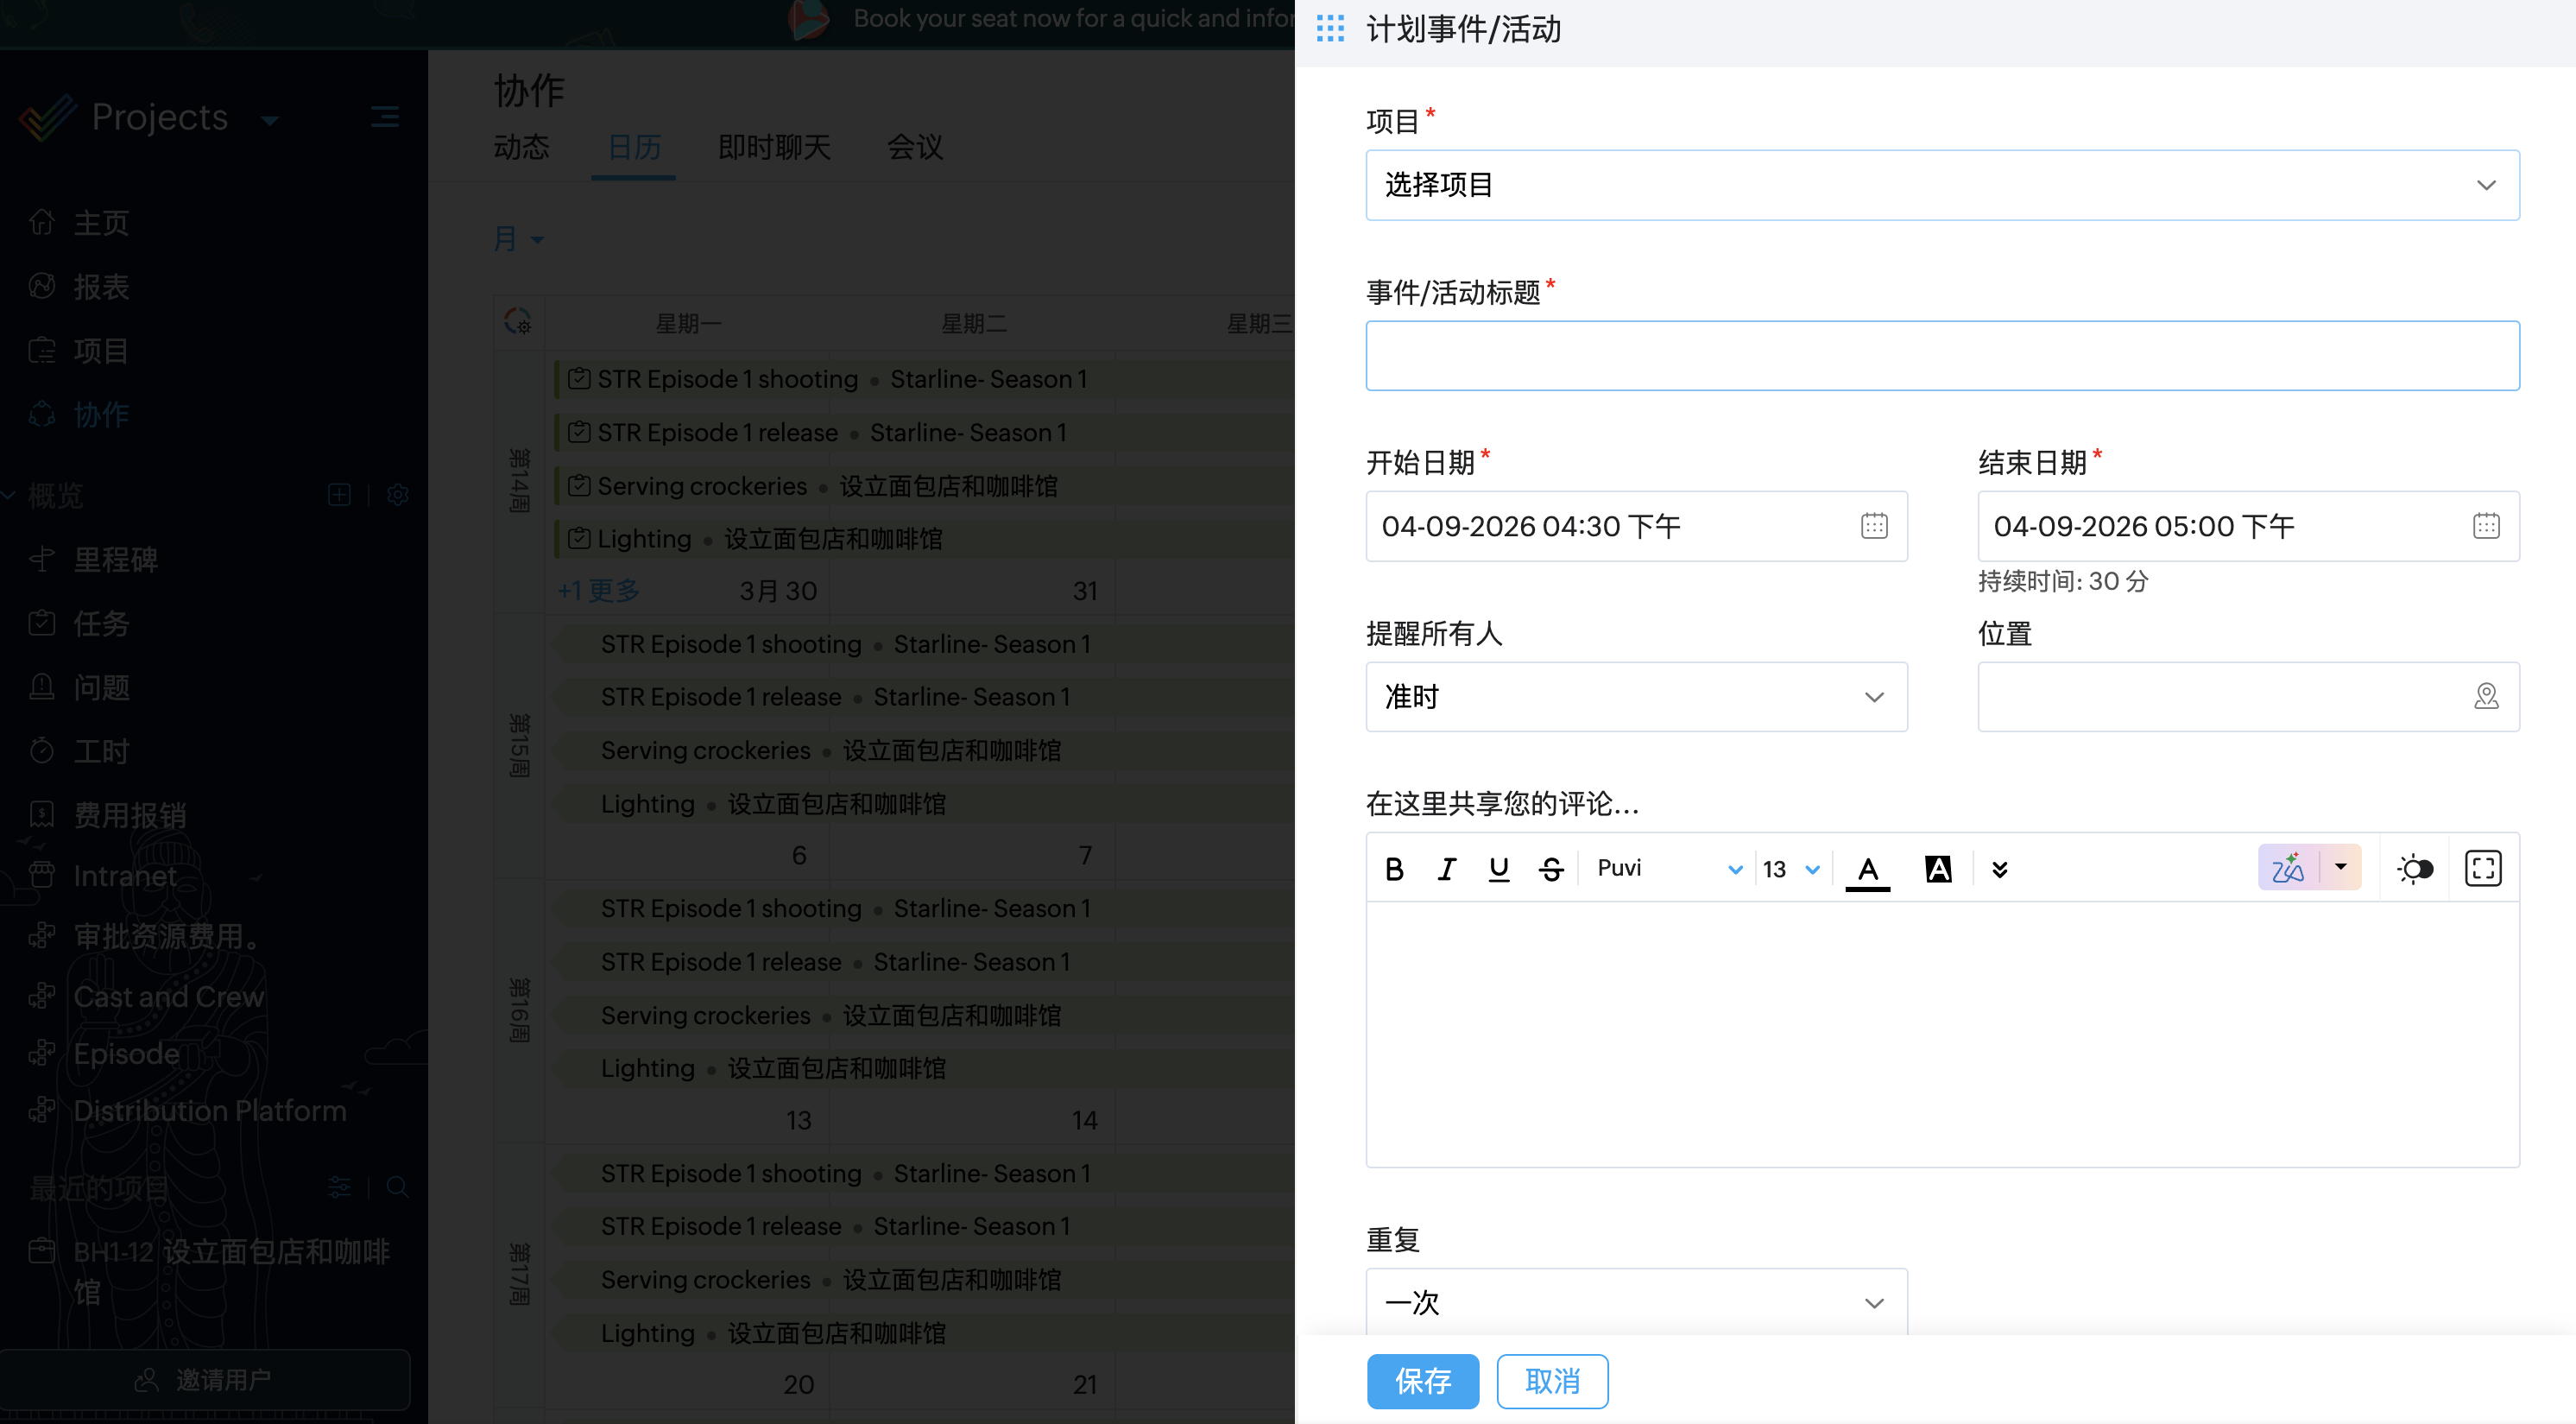
Task: Toggle strikethrough formatting in editor toolbar
Action: [x=1551, y=868]
